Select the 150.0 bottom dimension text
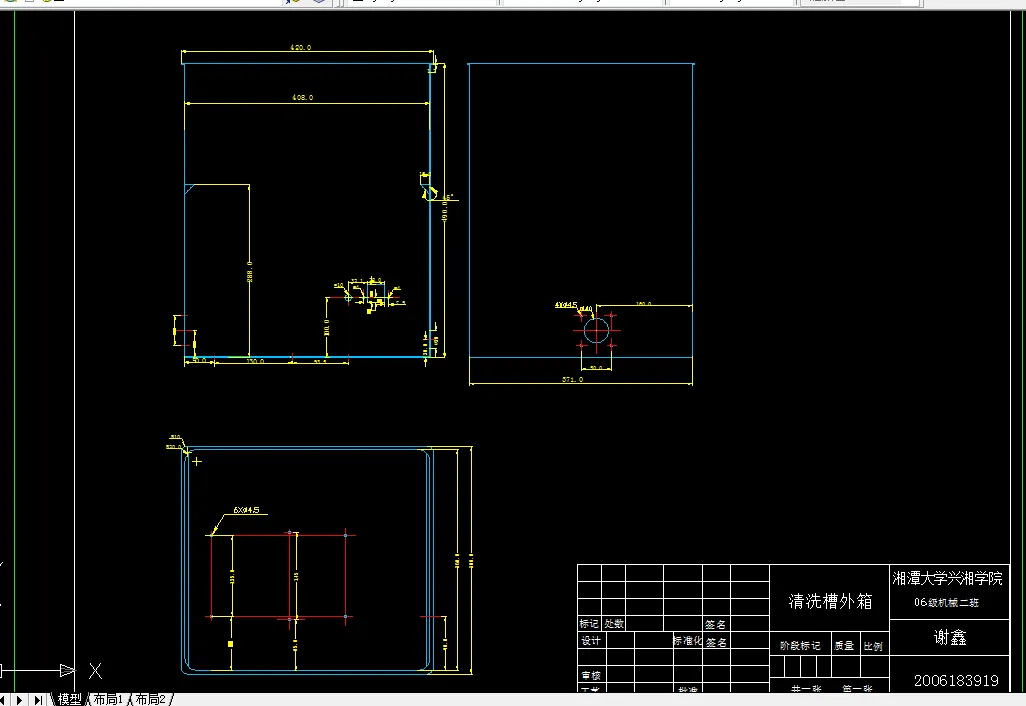1026x706 pixels. pyautogui.click(x=255, y=361)
